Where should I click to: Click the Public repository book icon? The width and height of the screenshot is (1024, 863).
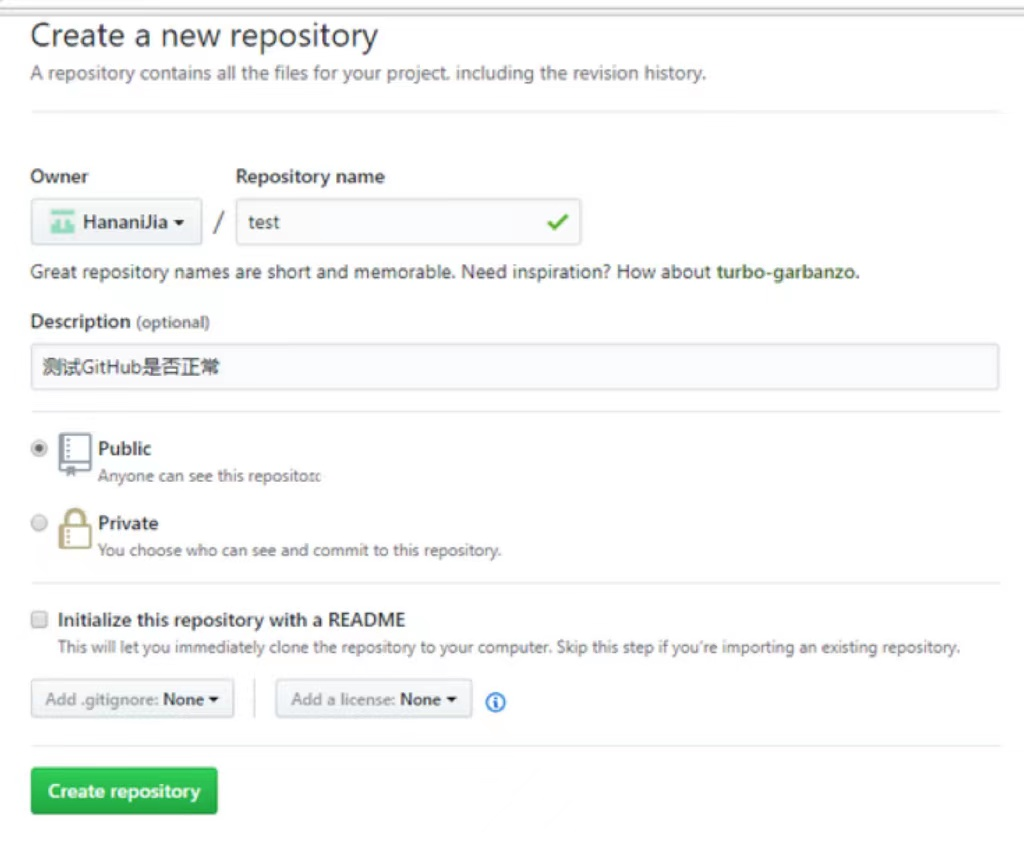[74, 454]
